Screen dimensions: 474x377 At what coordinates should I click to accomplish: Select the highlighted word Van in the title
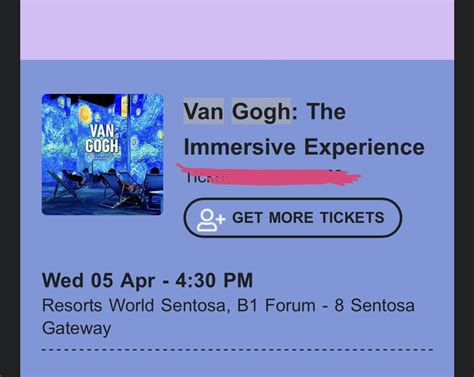tap(204, 111)
